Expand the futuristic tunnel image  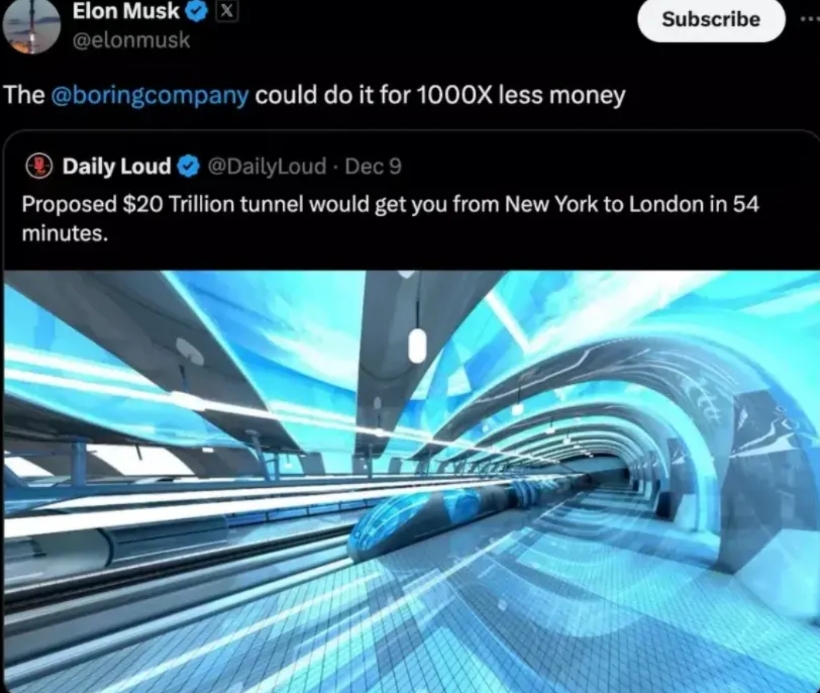pos(412,481)
